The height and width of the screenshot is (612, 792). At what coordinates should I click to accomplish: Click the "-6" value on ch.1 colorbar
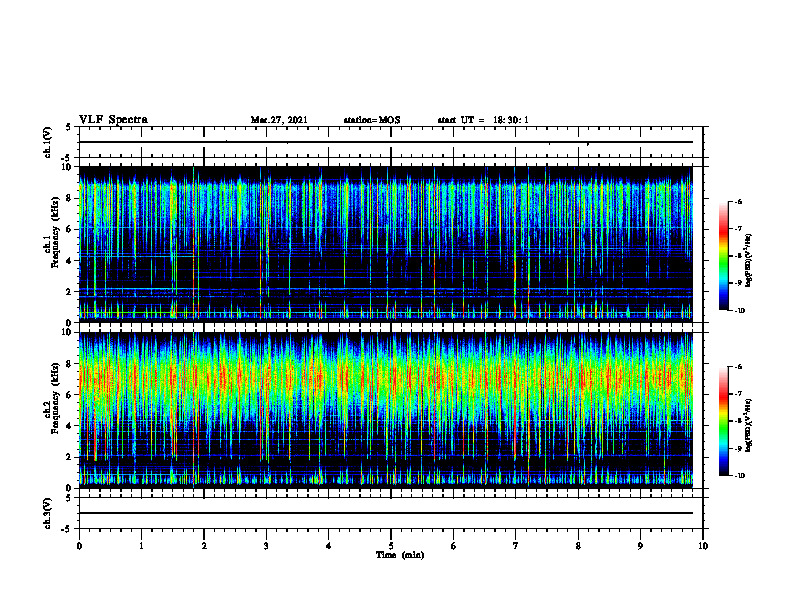click(x=738, y=201)
